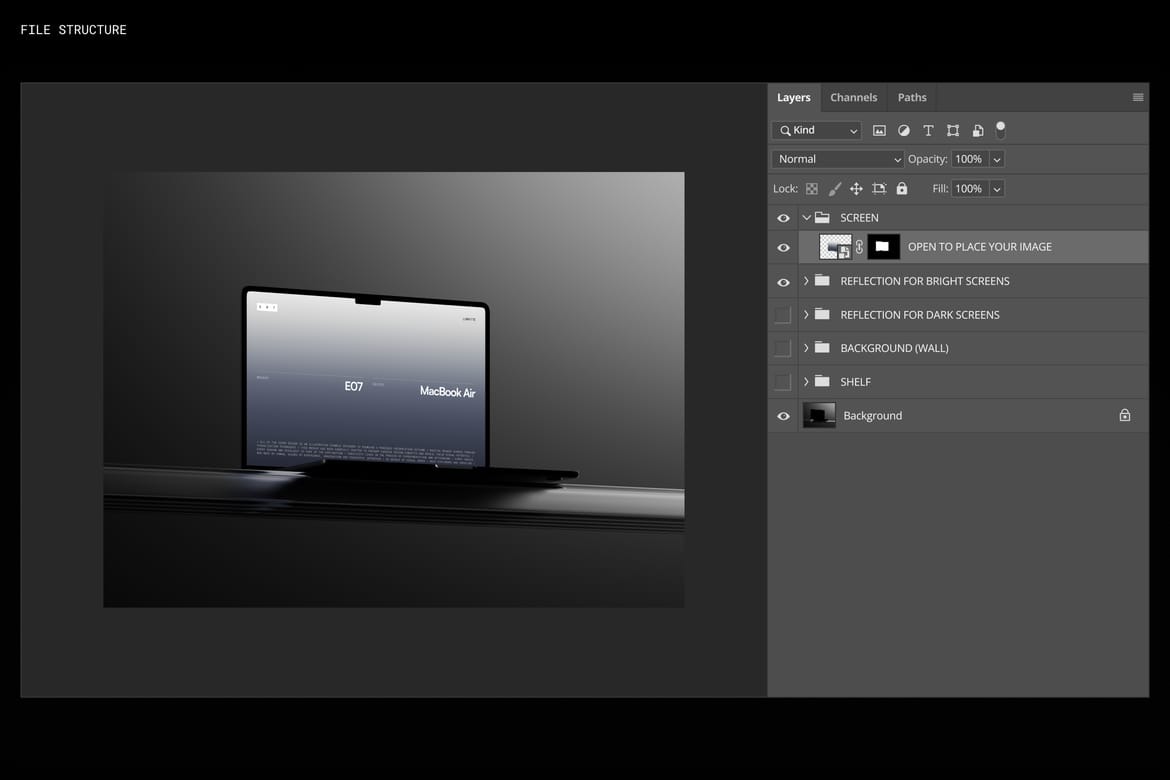Click the MacBook screen in the canvas

(366, 381)
